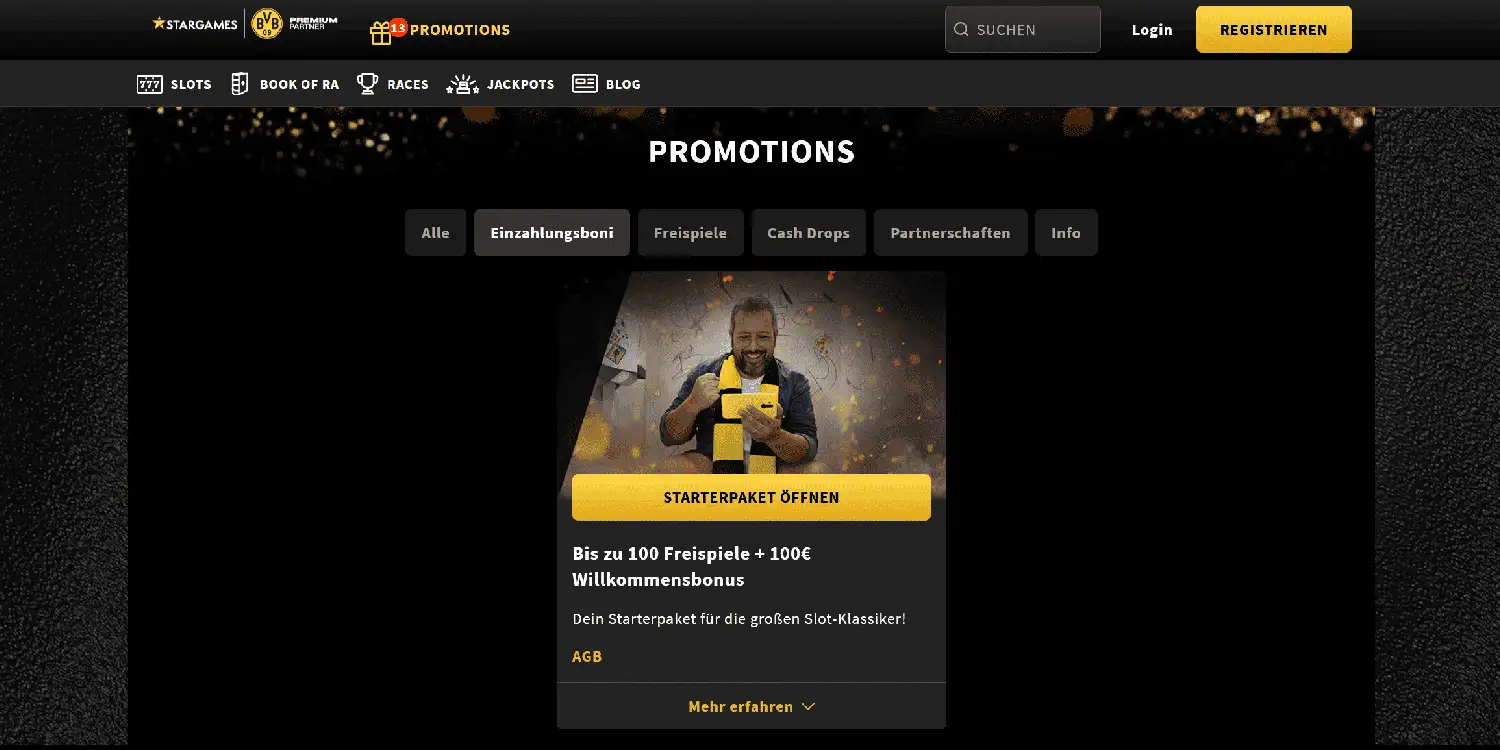Select the Info filter tab
The width and height of the screenshot is (1500, 750).
coord(1066,233)
